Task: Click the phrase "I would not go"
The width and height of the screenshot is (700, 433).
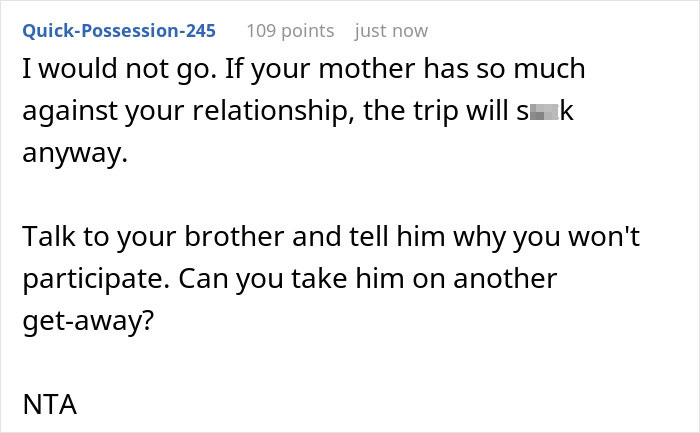Action: click(x=92, y=70)
